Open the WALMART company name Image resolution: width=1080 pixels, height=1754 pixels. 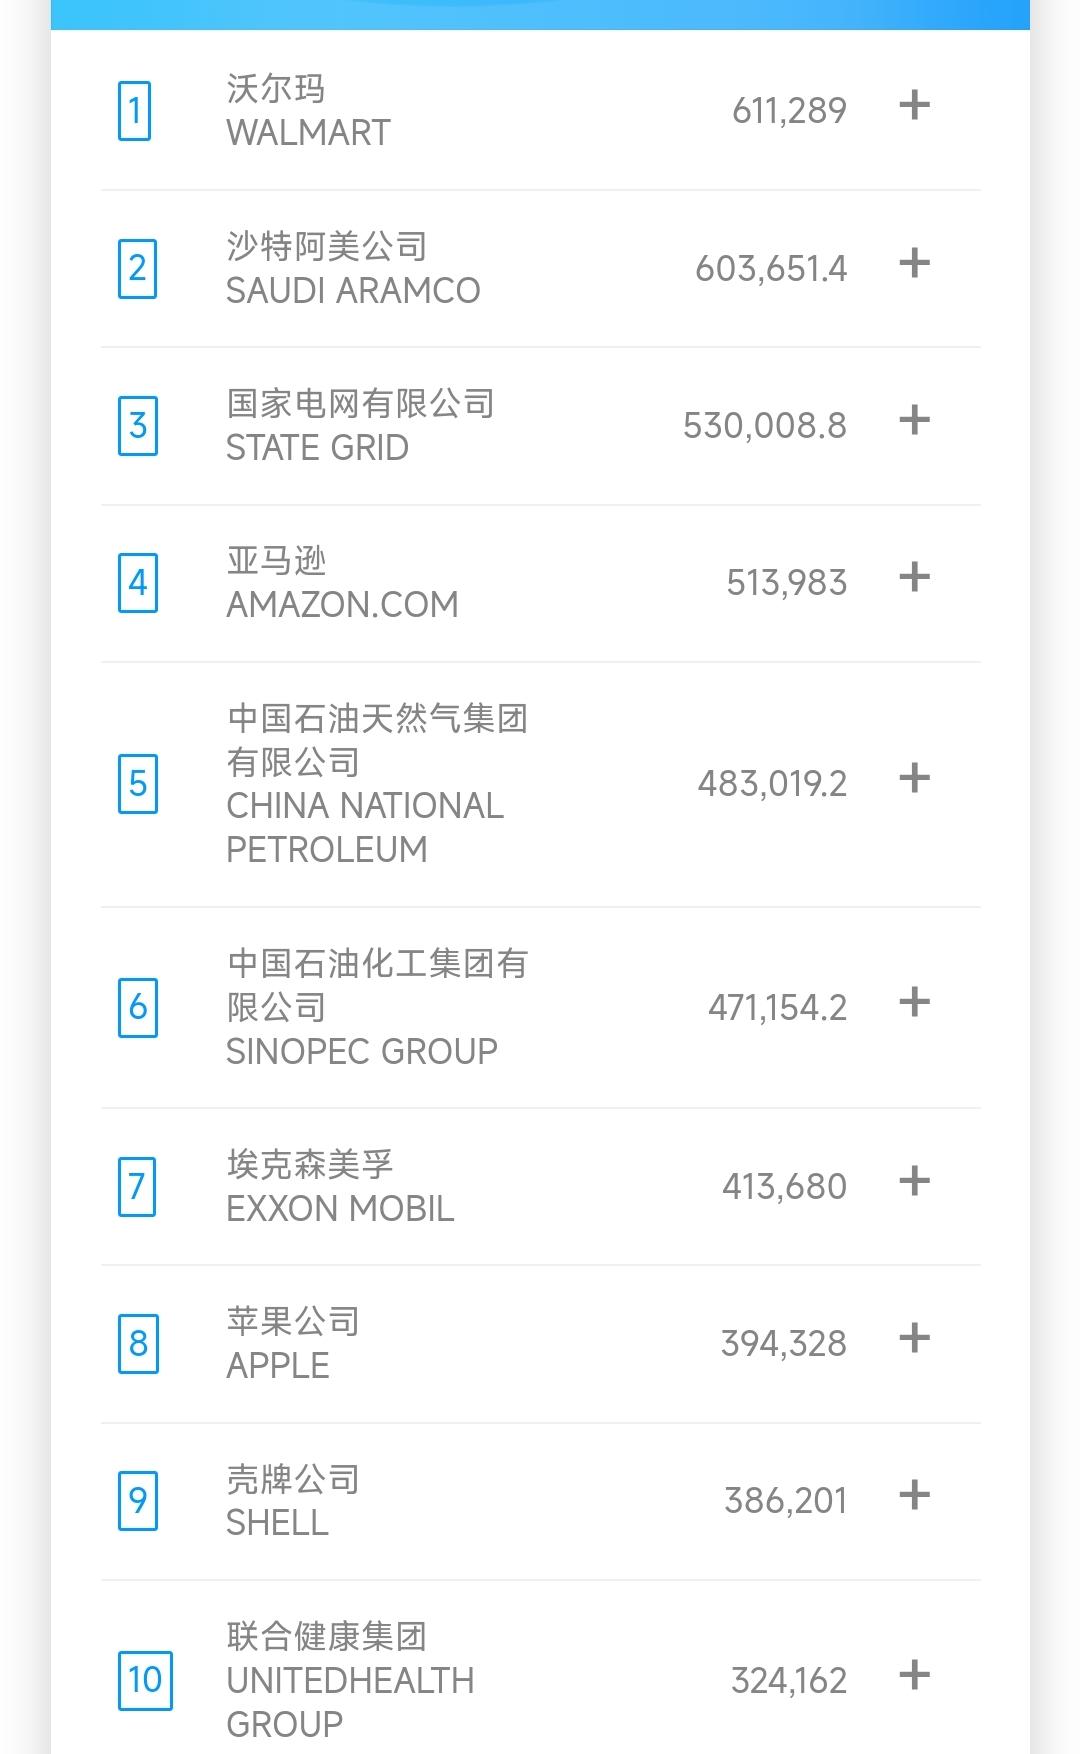click(308, 132)
